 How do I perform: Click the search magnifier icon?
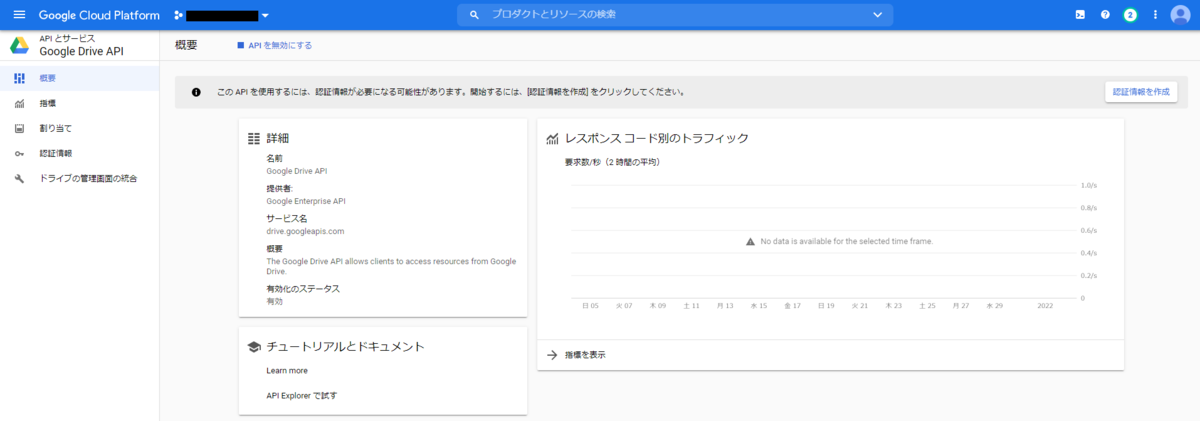[474, 15]
